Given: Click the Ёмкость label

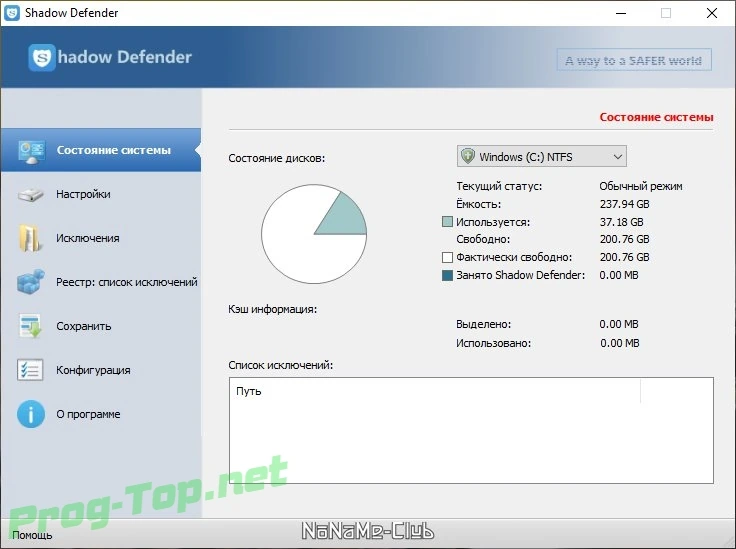Looking at the screenshot, I should coord(479,204).
